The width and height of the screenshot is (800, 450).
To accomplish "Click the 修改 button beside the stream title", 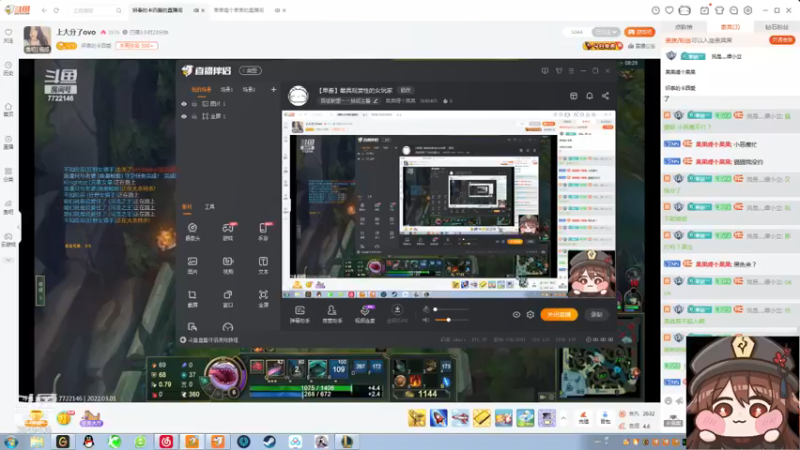I will (406, 90).
